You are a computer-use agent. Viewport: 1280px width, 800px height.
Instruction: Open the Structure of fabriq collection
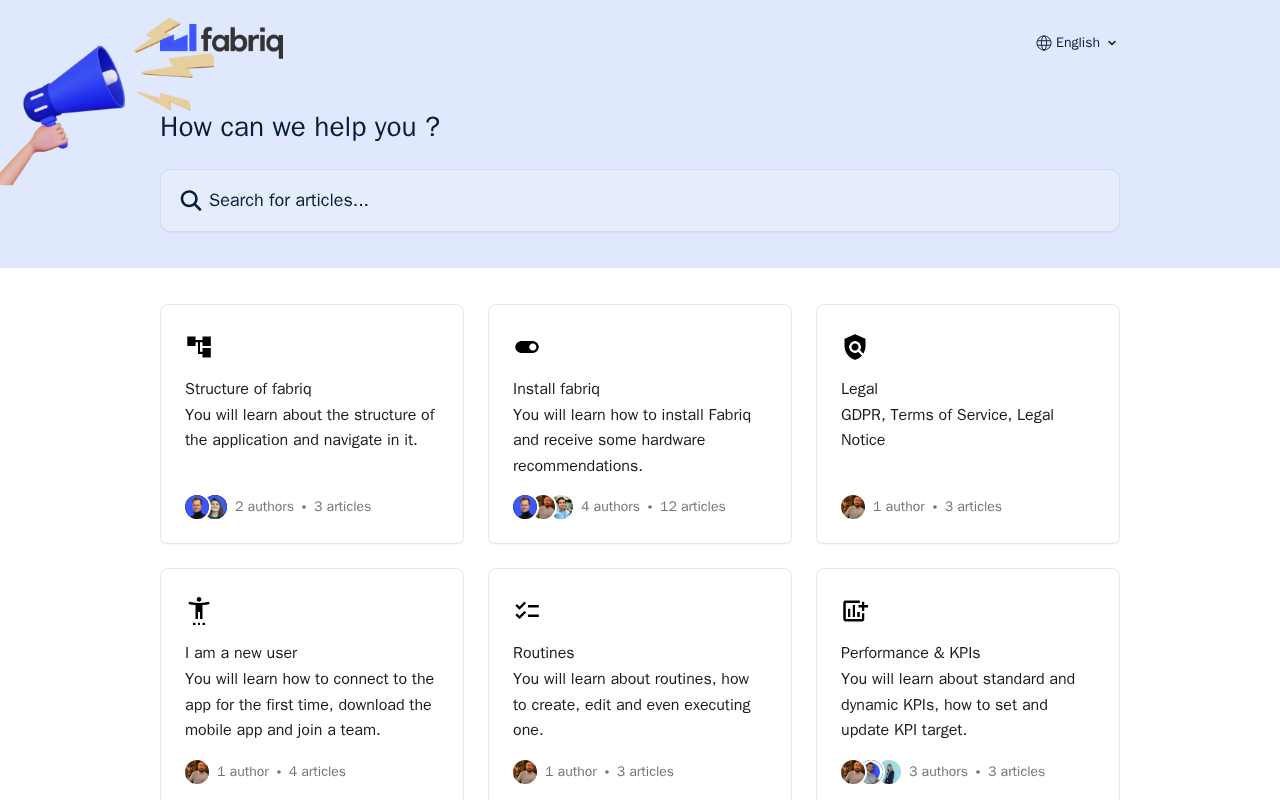point(248,389)
